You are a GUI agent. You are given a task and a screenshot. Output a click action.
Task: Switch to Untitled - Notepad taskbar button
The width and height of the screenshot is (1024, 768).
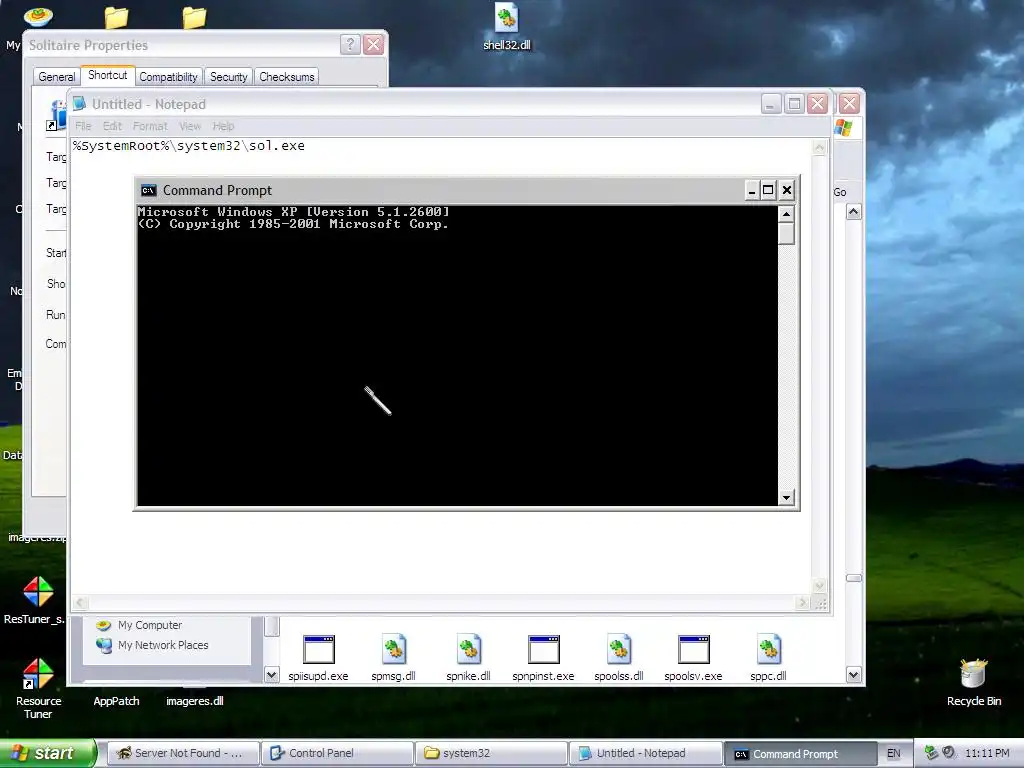pyautogui.click(x=645, y=753)
